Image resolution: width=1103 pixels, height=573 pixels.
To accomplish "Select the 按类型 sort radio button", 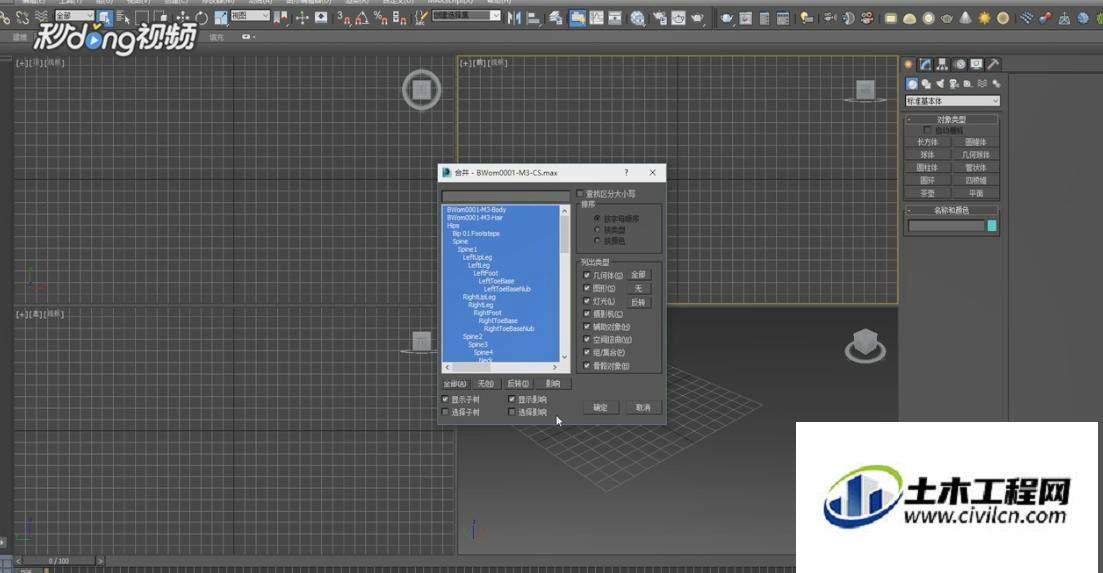I will pyautogui.click(x=597, y=230).
